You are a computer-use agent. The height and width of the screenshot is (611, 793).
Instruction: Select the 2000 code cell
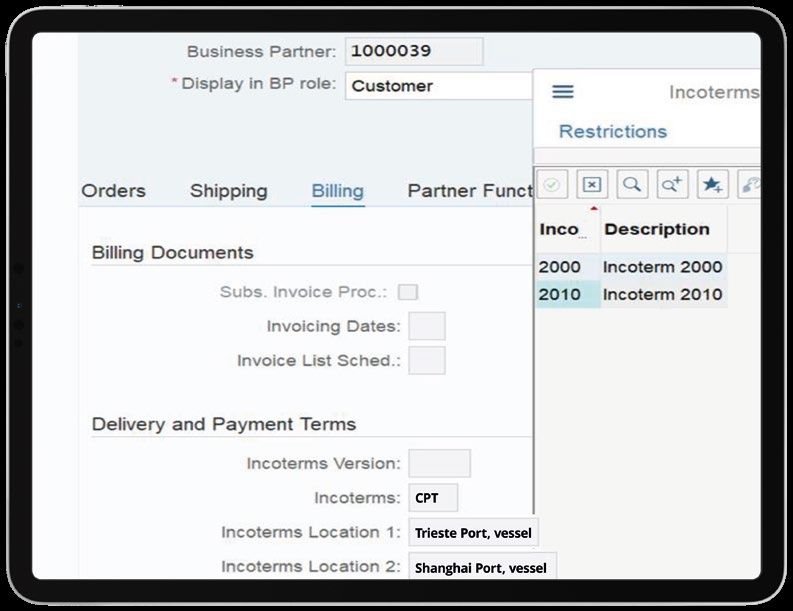coord(567,267)
